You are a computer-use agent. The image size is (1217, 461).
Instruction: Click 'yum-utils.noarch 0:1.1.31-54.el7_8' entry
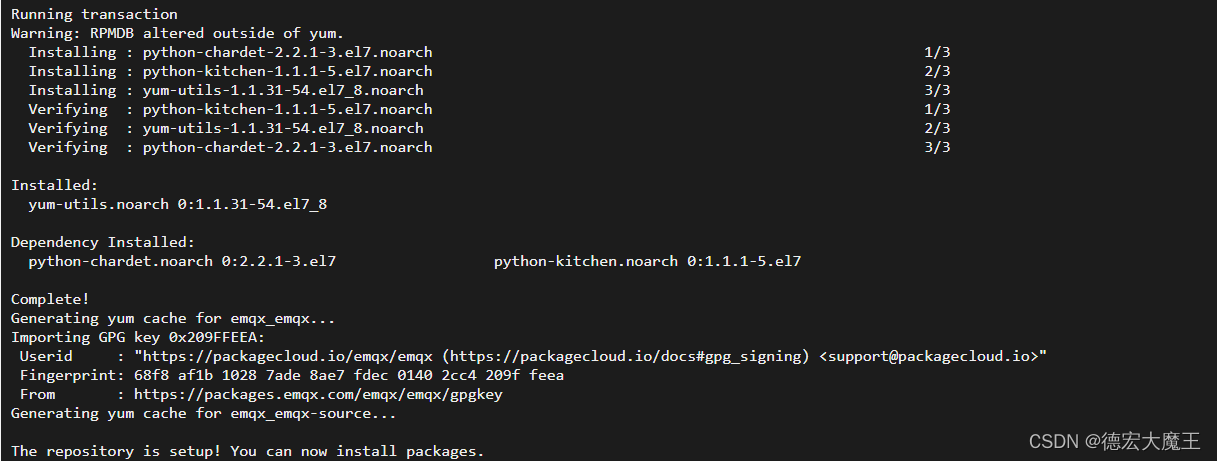pos(178,204)
